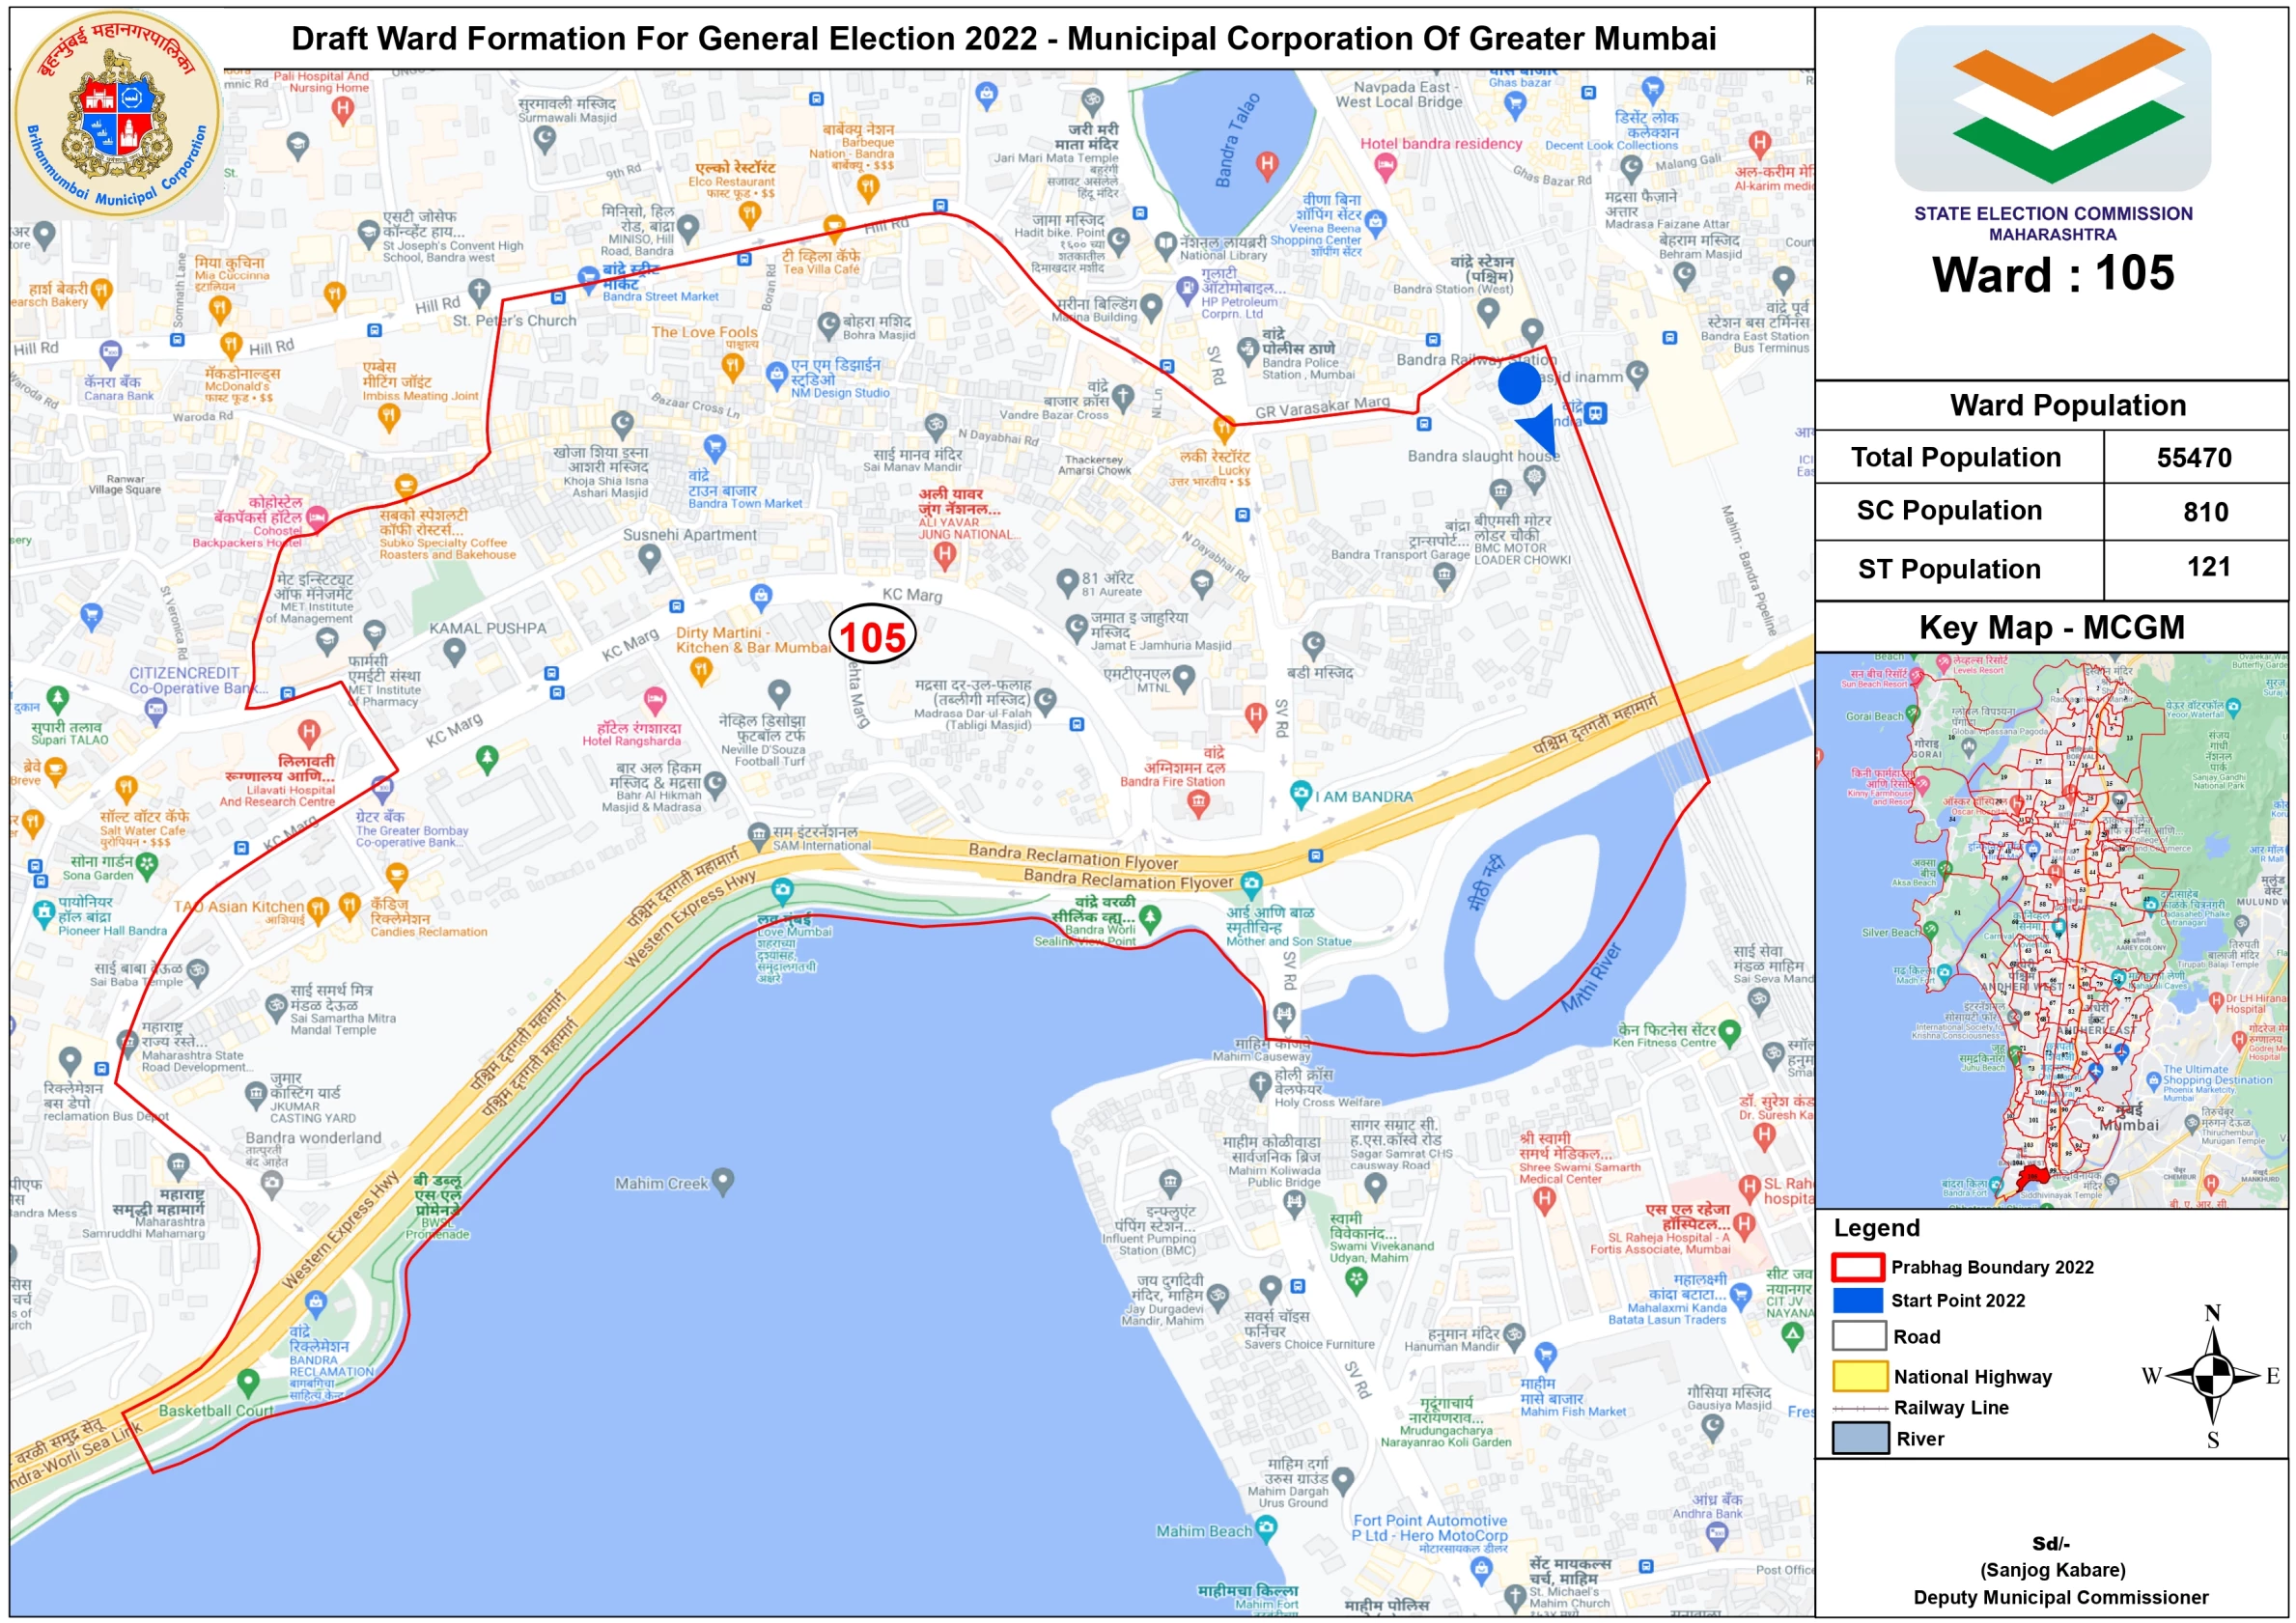The width and height of the screenshot is (2296, 1623).
Task: Click the Basketball Court green pin
Action: [x=248, y=1382]
